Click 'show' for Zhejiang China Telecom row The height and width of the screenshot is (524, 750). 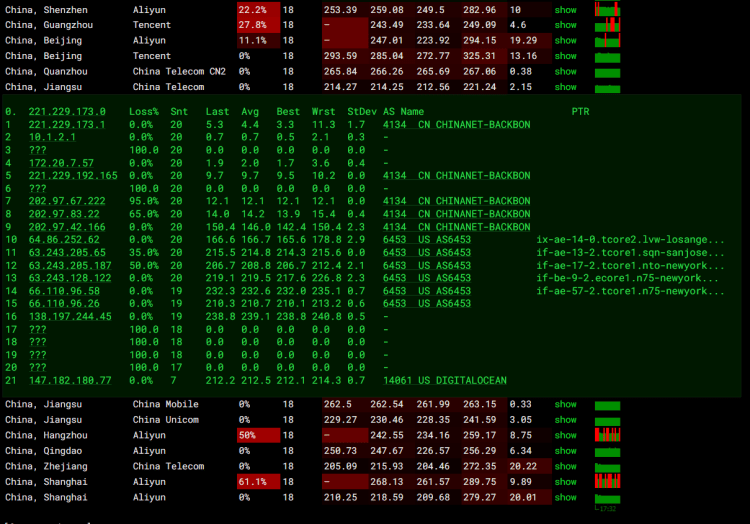[x=565, y=467]
